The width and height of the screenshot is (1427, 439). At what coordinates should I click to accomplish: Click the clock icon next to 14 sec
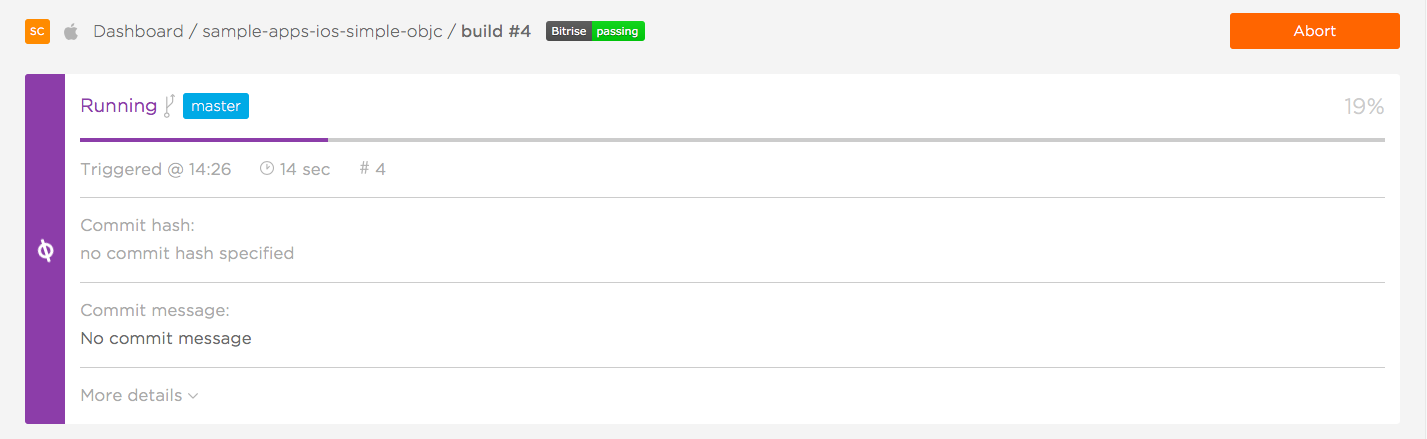tap(267, 168)
